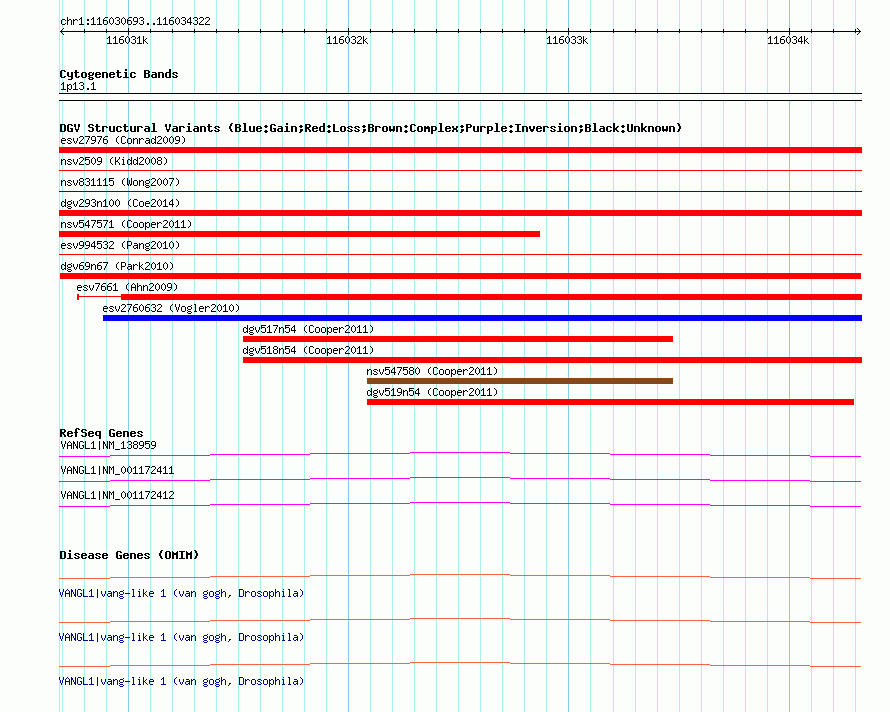Click the chr1:116030693..116034322 coordinate label
Screen dimensions: 890x712
(135, 22)
